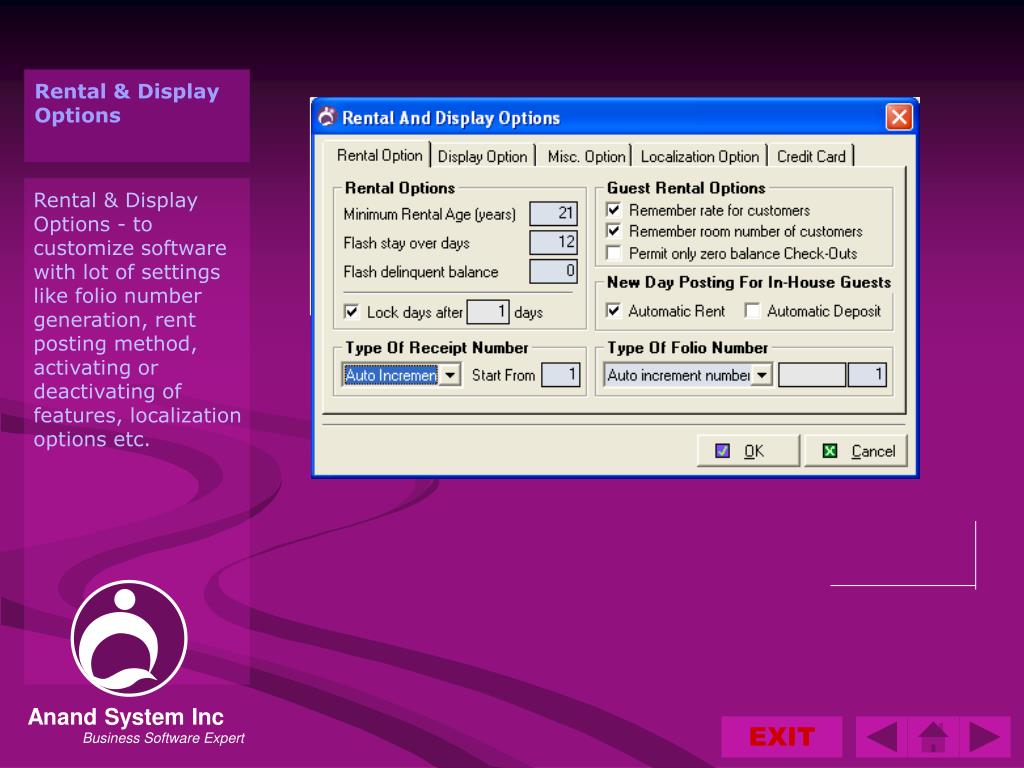The height and width of the screenshot is (768, 1024).
Task: Click the dialog title bar application icon
Action: click(327, 118)
